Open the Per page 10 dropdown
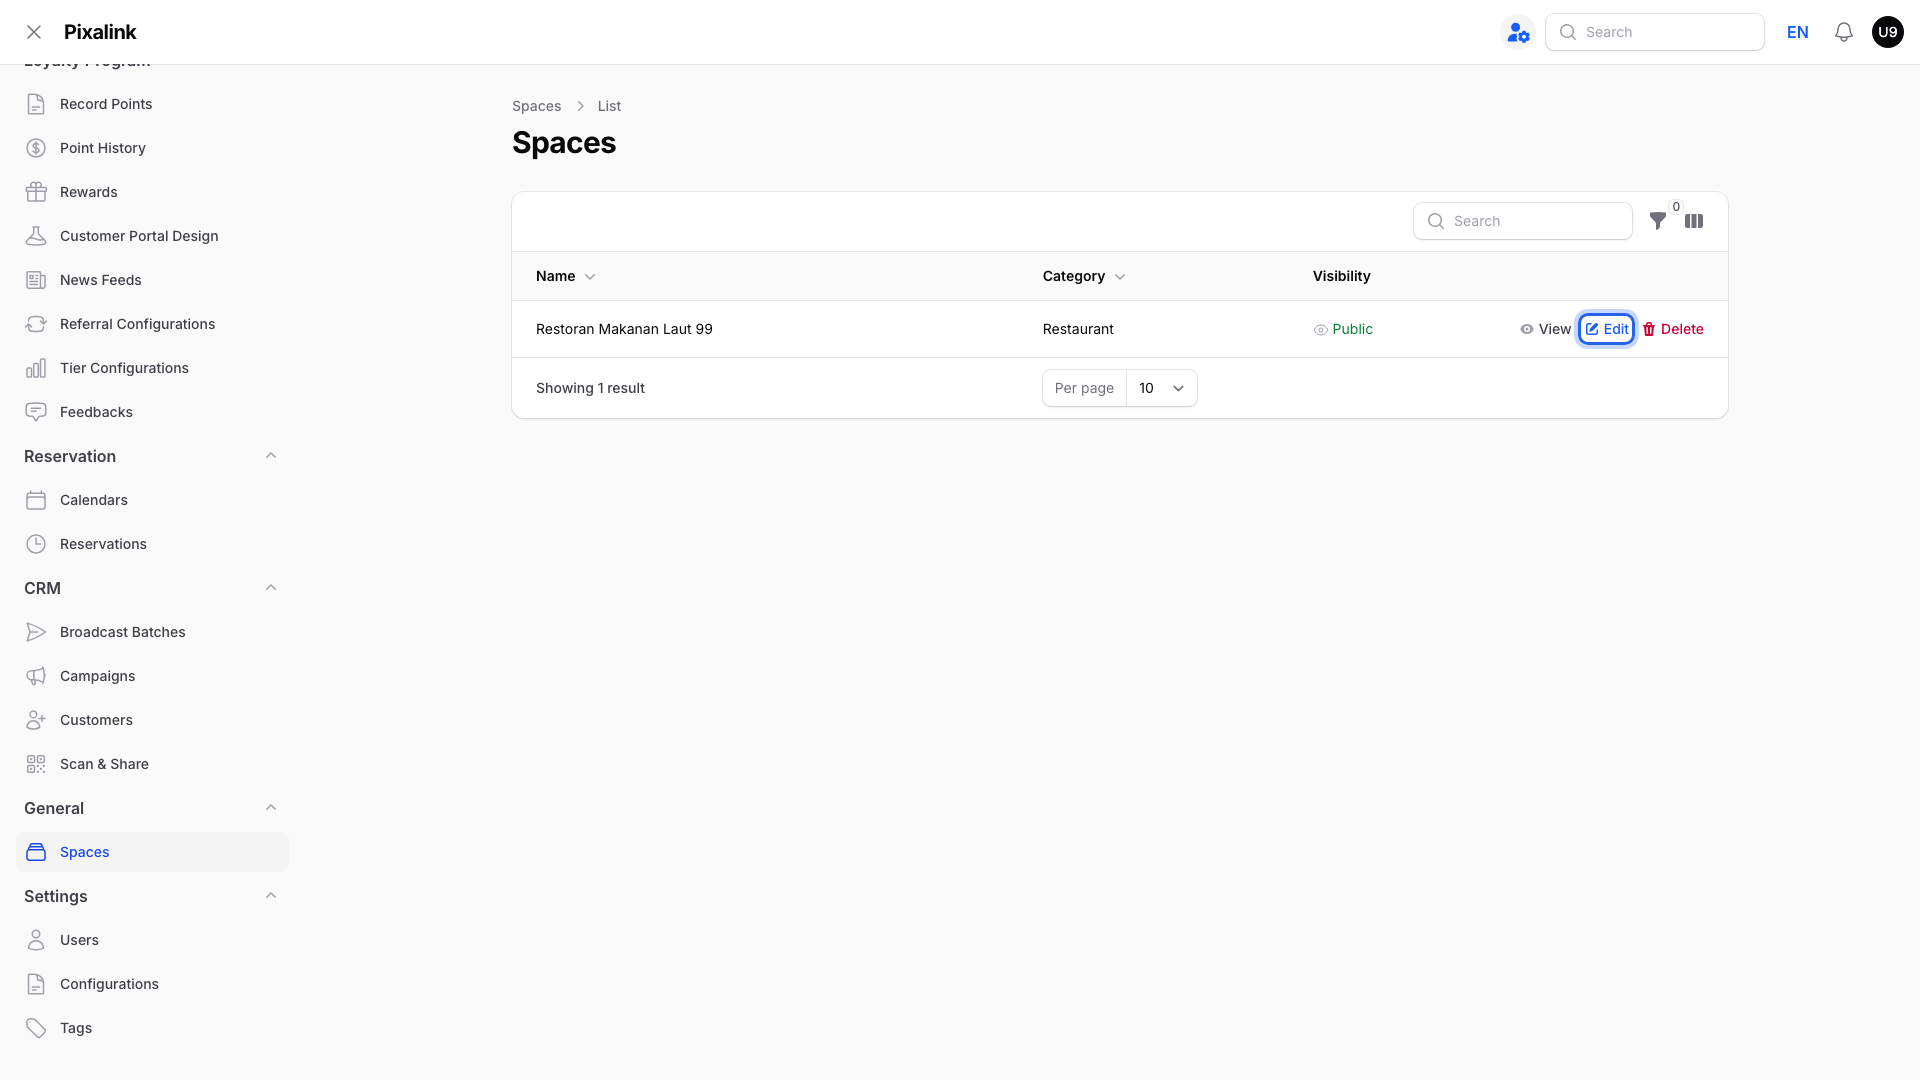This screenshot has height=1080, width=1920. (1162, 388)
